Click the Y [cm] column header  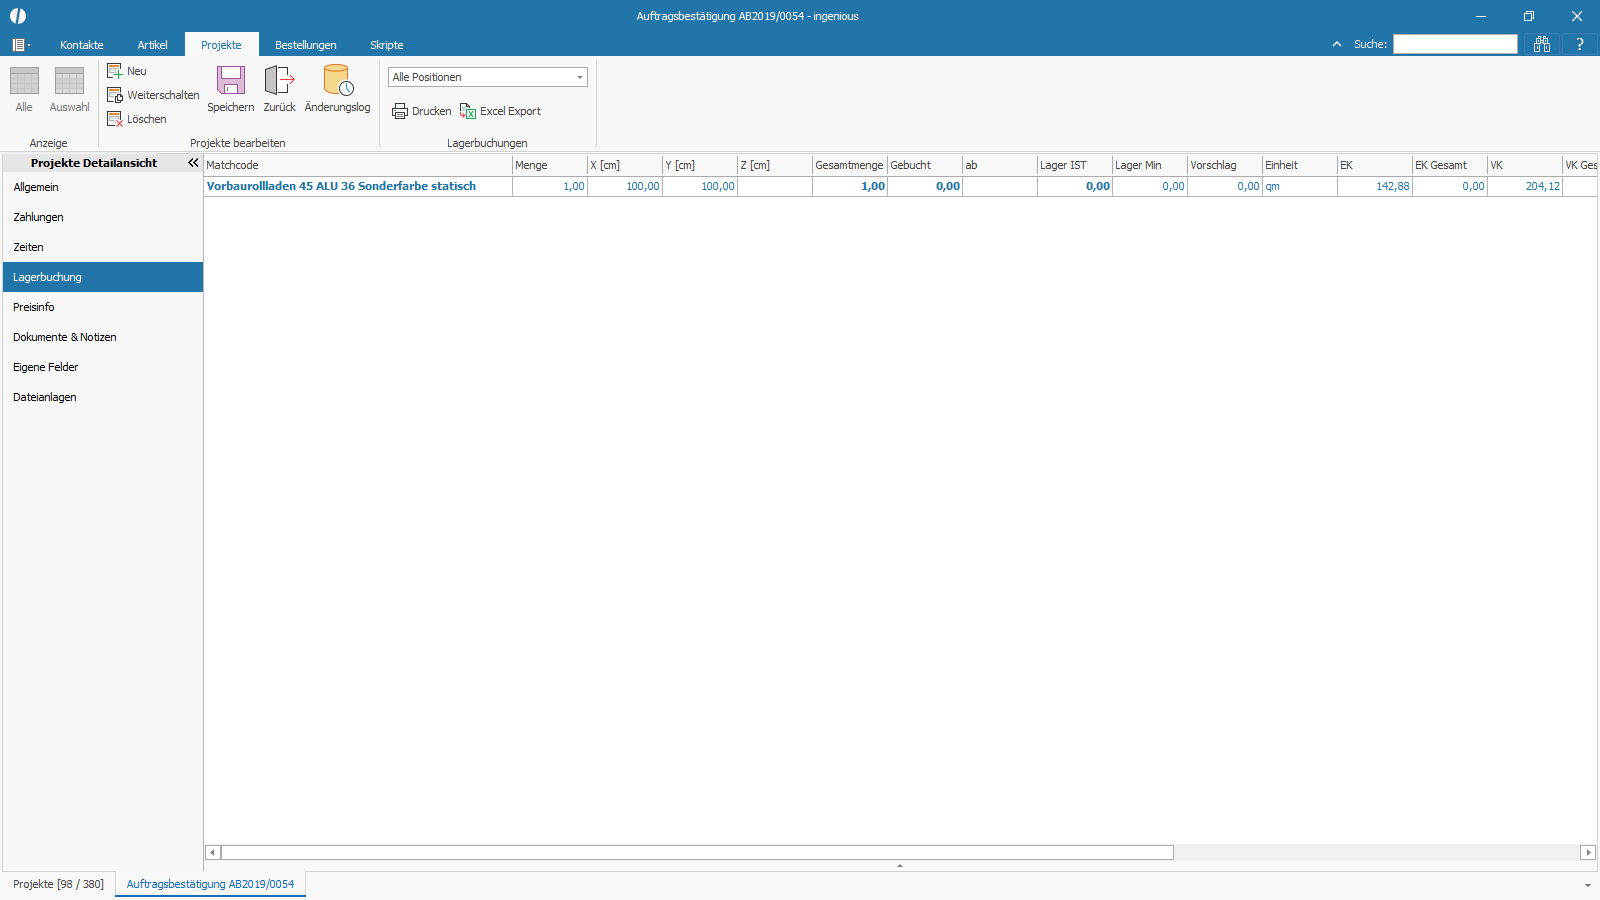(x=700, y=165)
